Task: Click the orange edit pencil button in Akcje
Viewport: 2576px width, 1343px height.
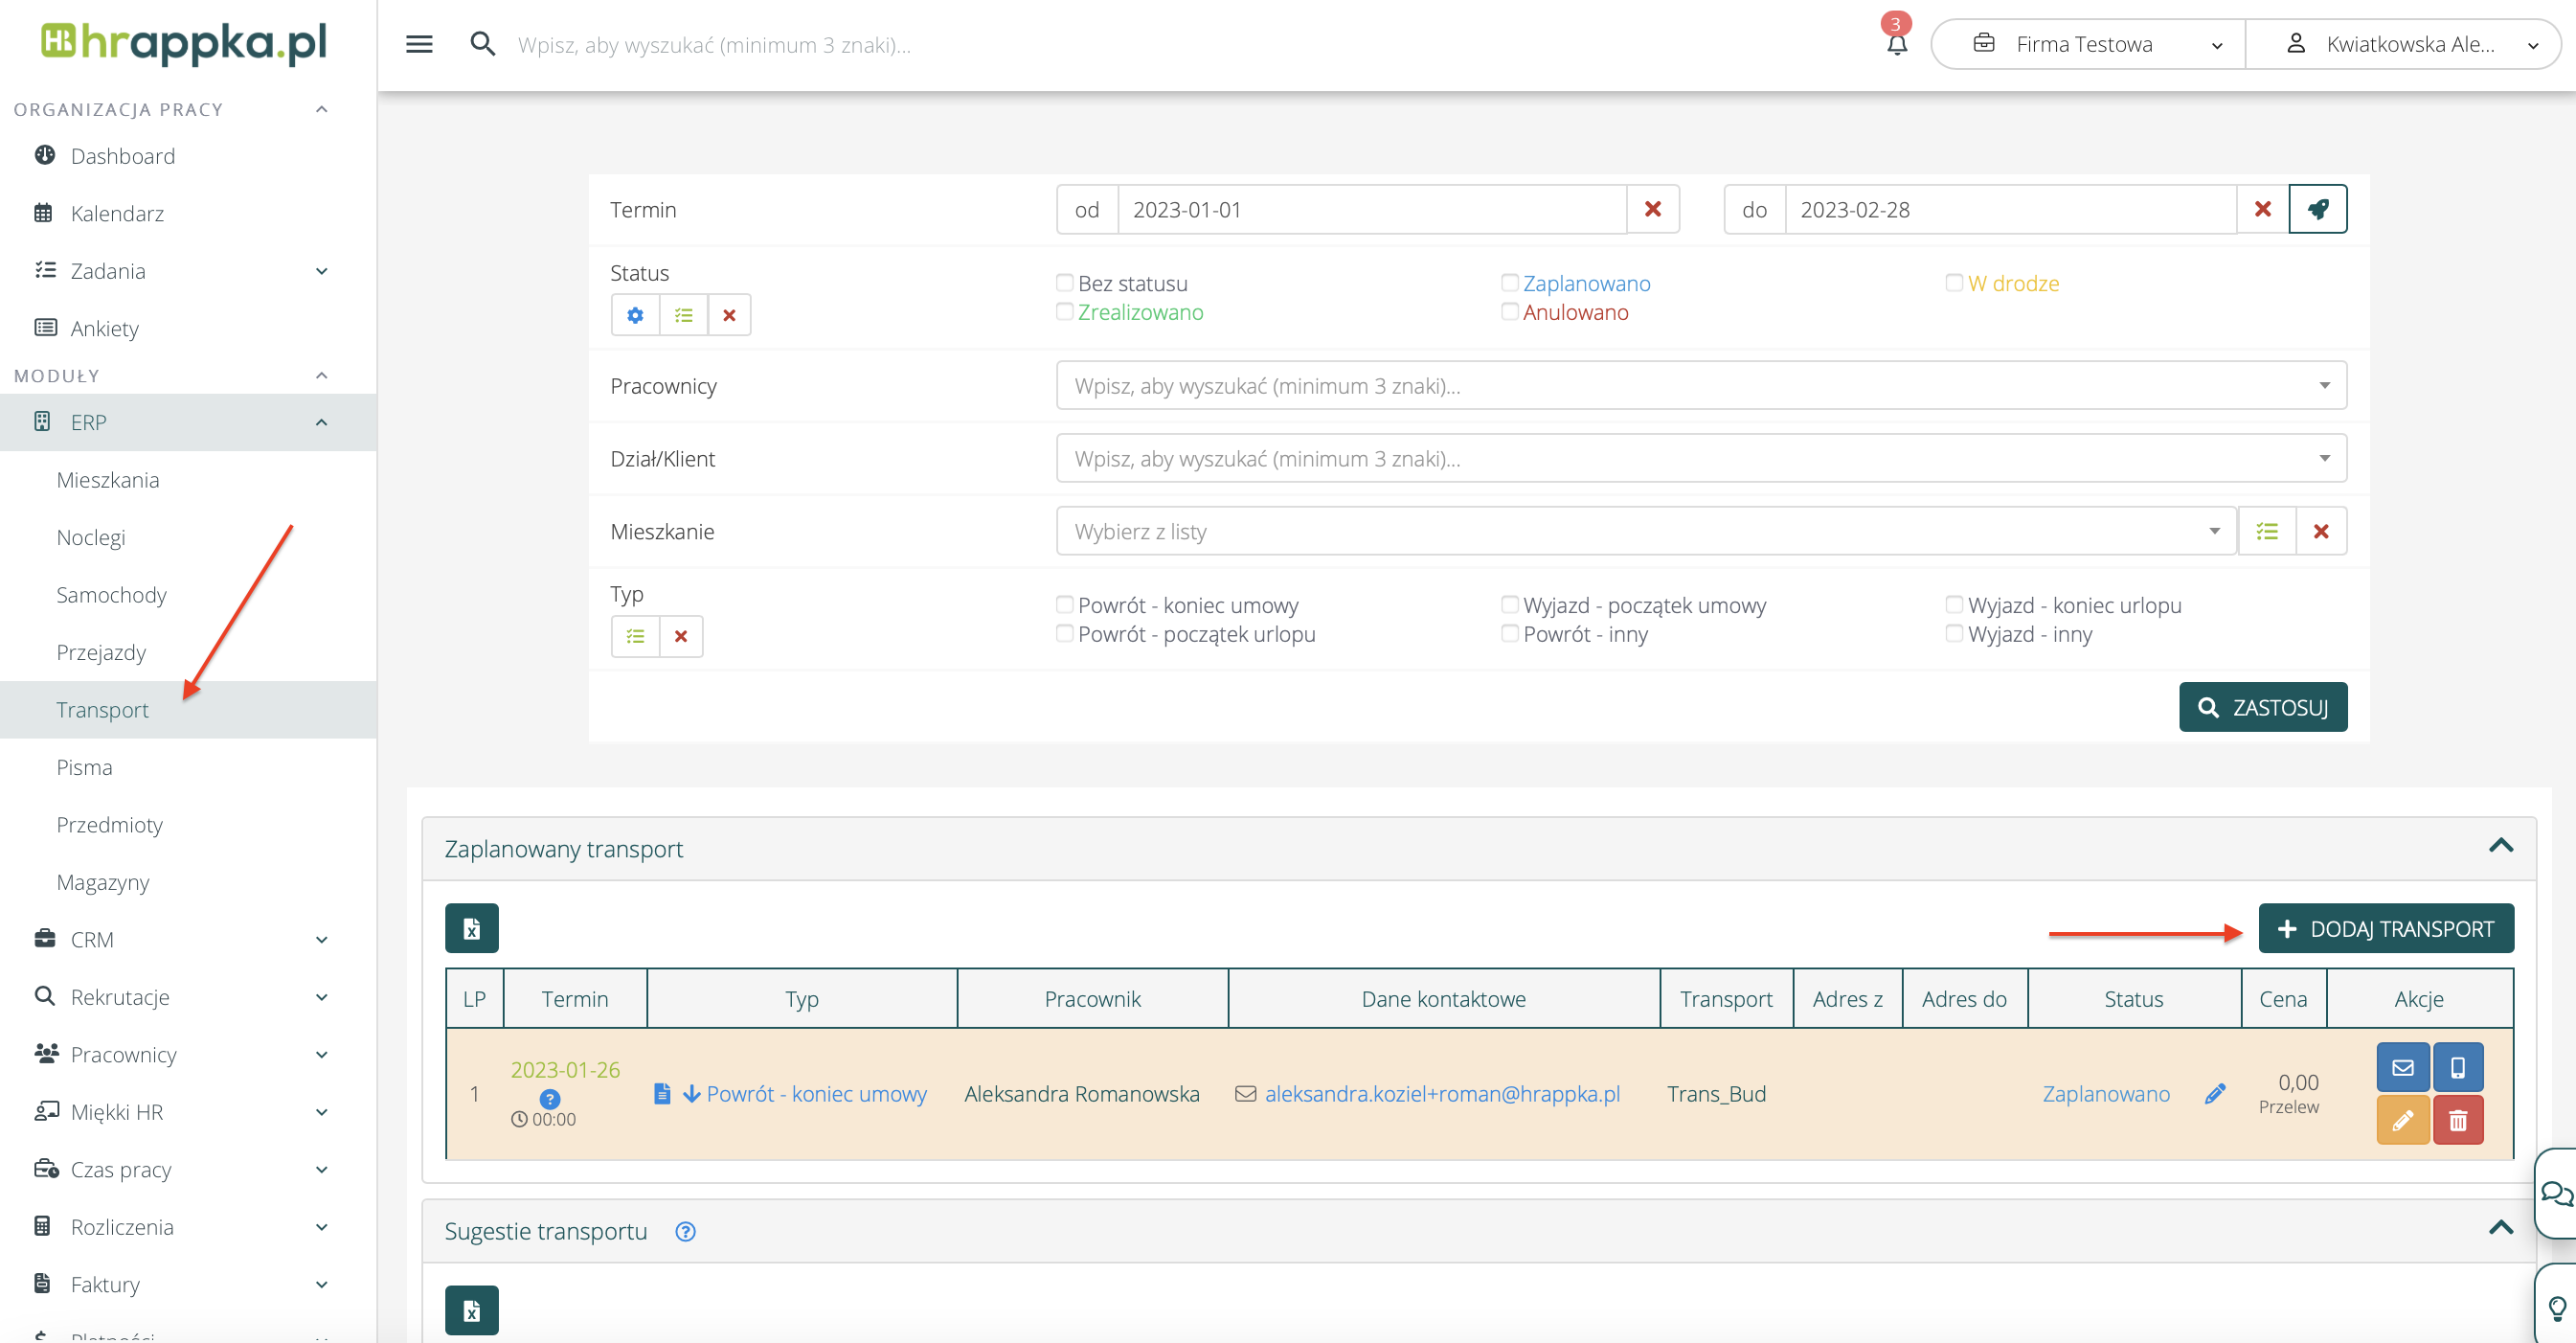Action: (2402, 1120)
